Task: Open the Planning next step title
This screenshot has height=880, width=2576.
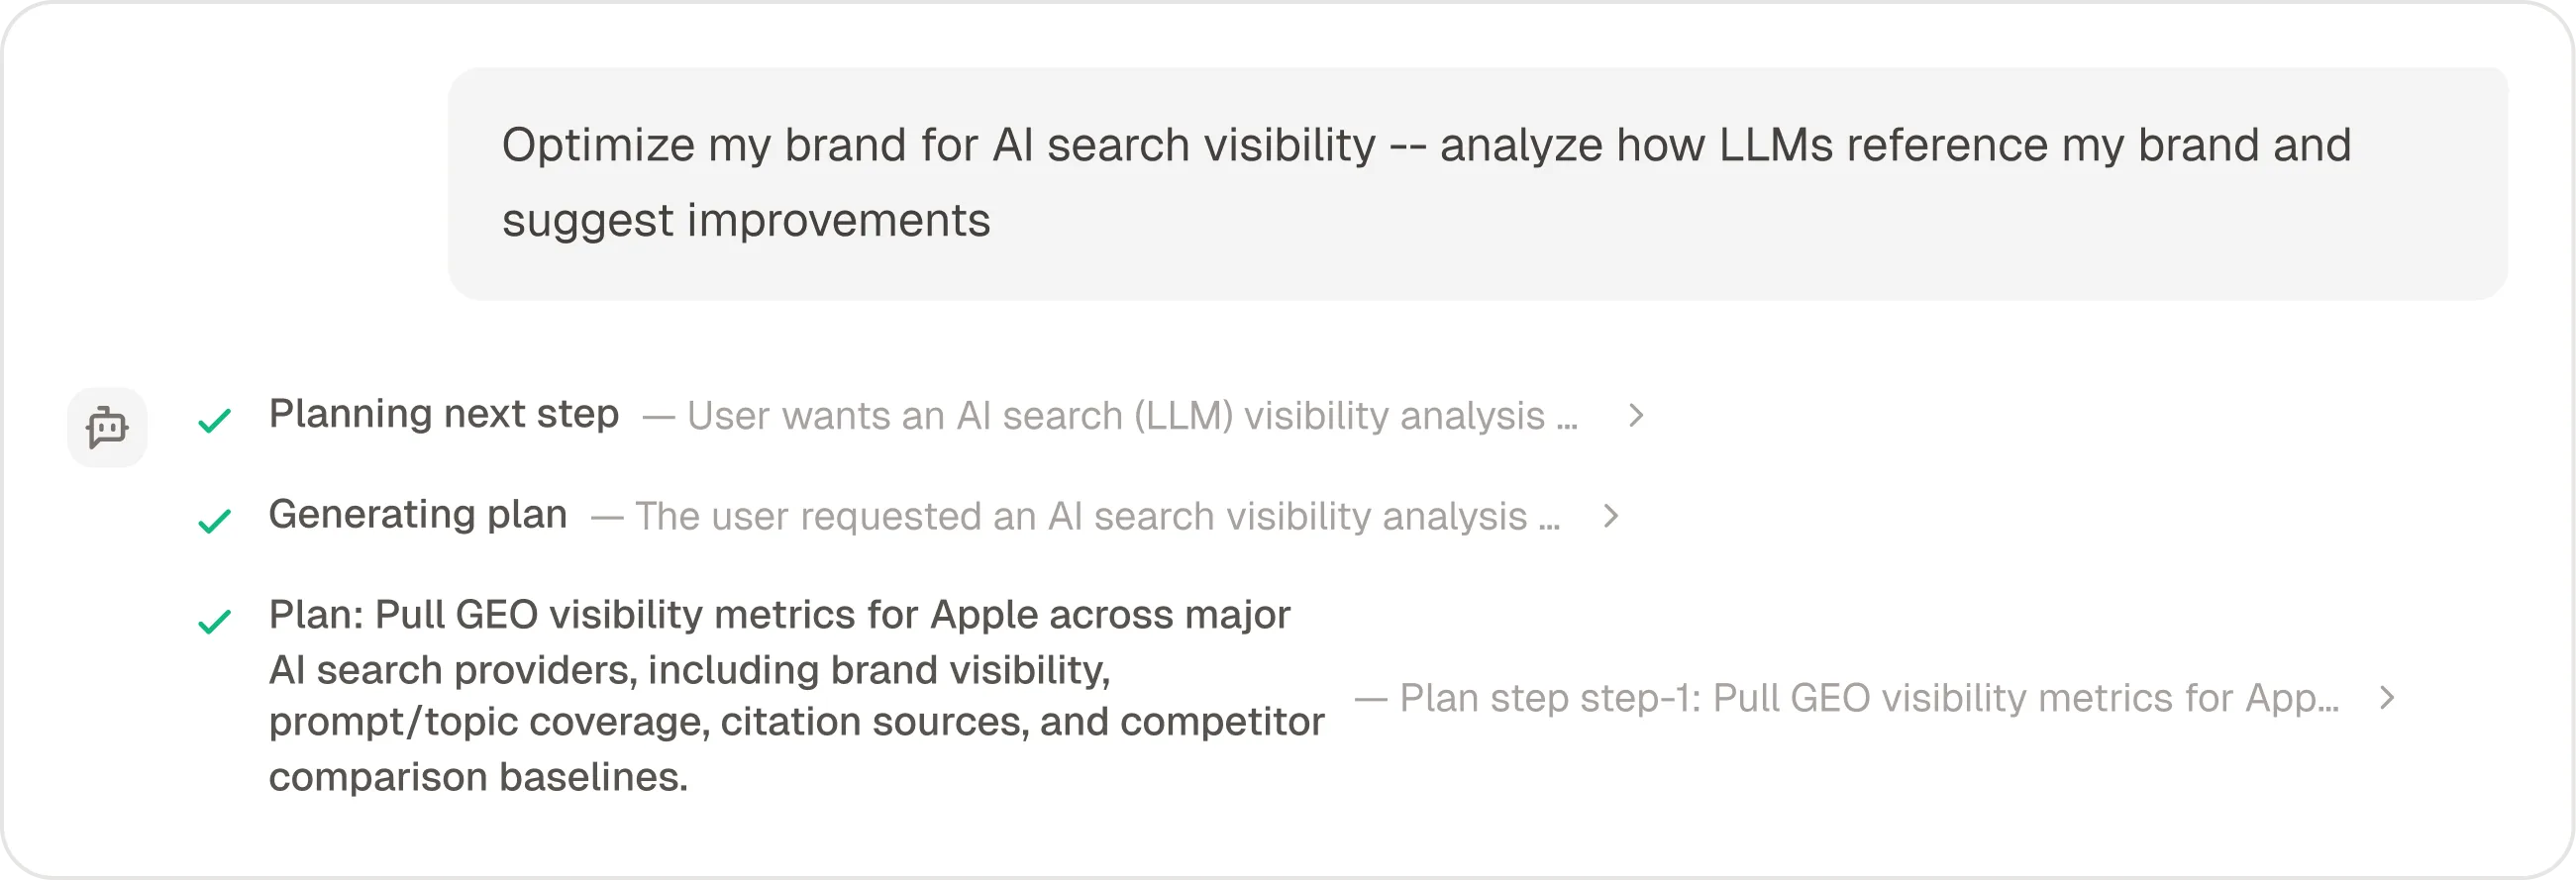Action: click(444, 414)
